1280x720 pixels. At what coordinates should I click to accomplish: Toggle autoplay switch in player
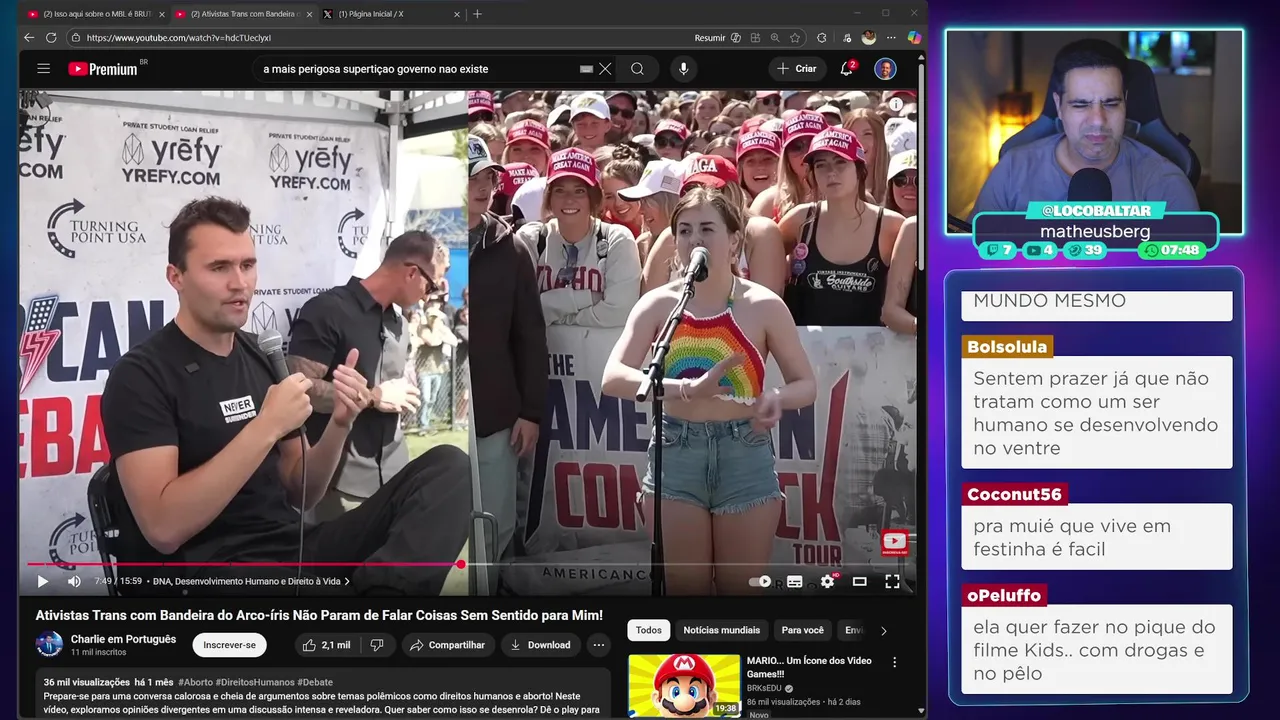pyautogui.click(x=760, y=581)
